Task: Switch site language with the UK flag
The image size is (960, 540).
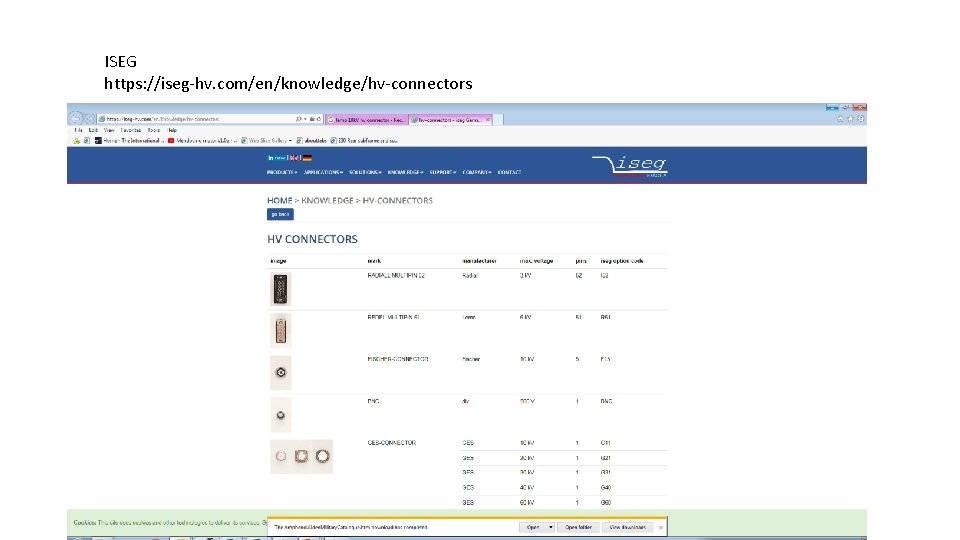Action: coord(294,158)
